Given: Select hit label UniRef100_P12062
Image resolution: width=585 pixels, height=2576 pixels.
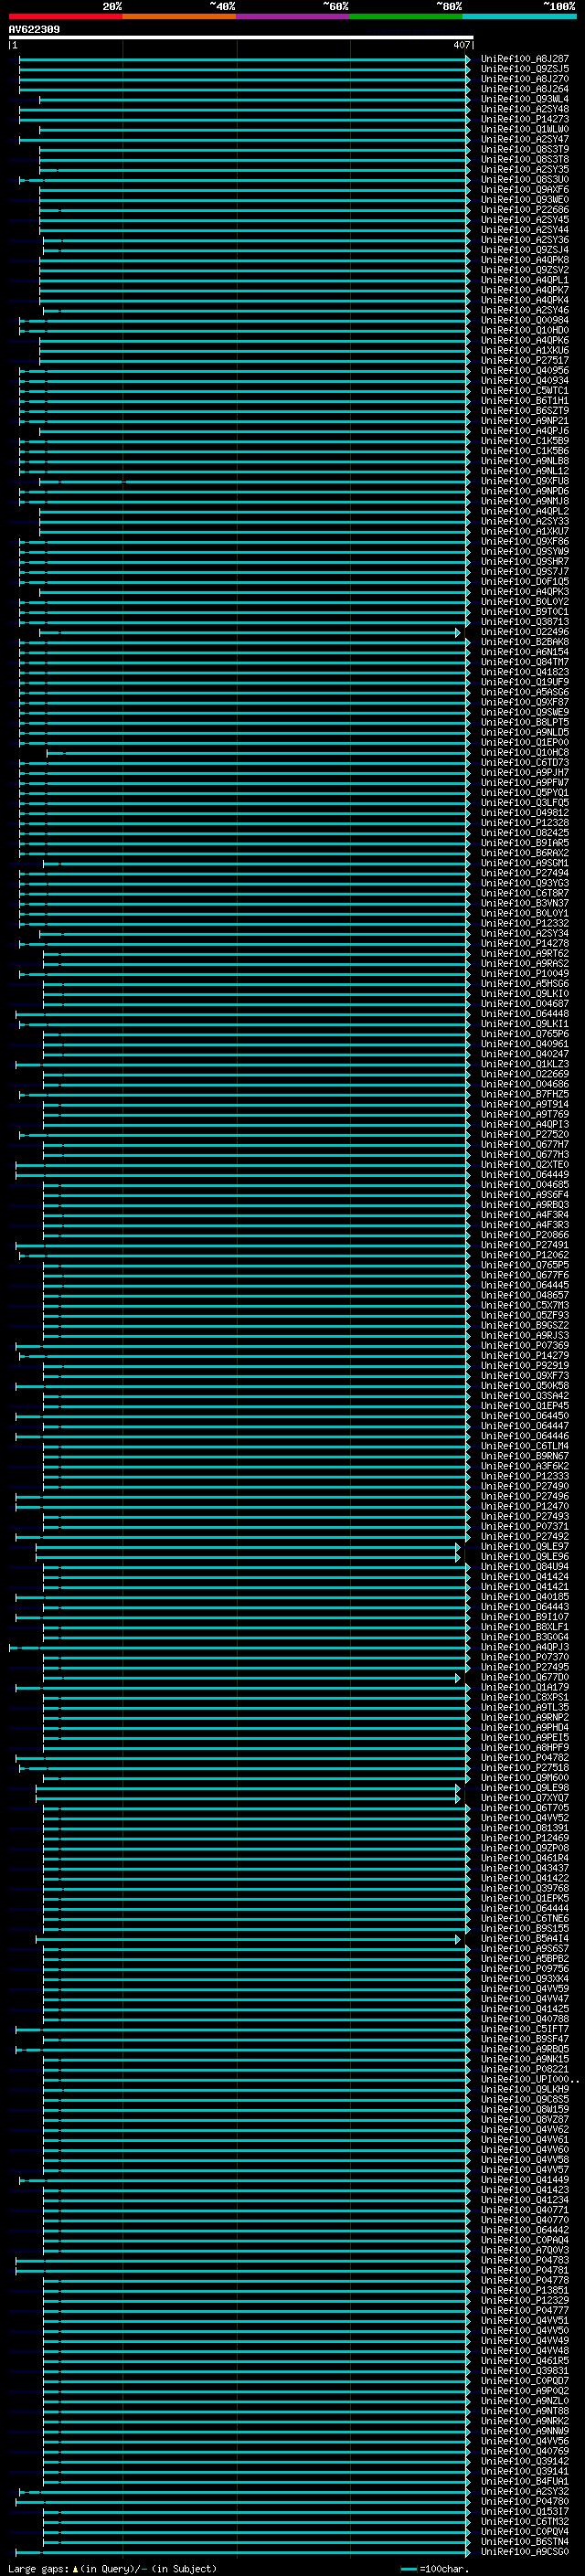Looking at the screenshot, I should (525, 1255).
